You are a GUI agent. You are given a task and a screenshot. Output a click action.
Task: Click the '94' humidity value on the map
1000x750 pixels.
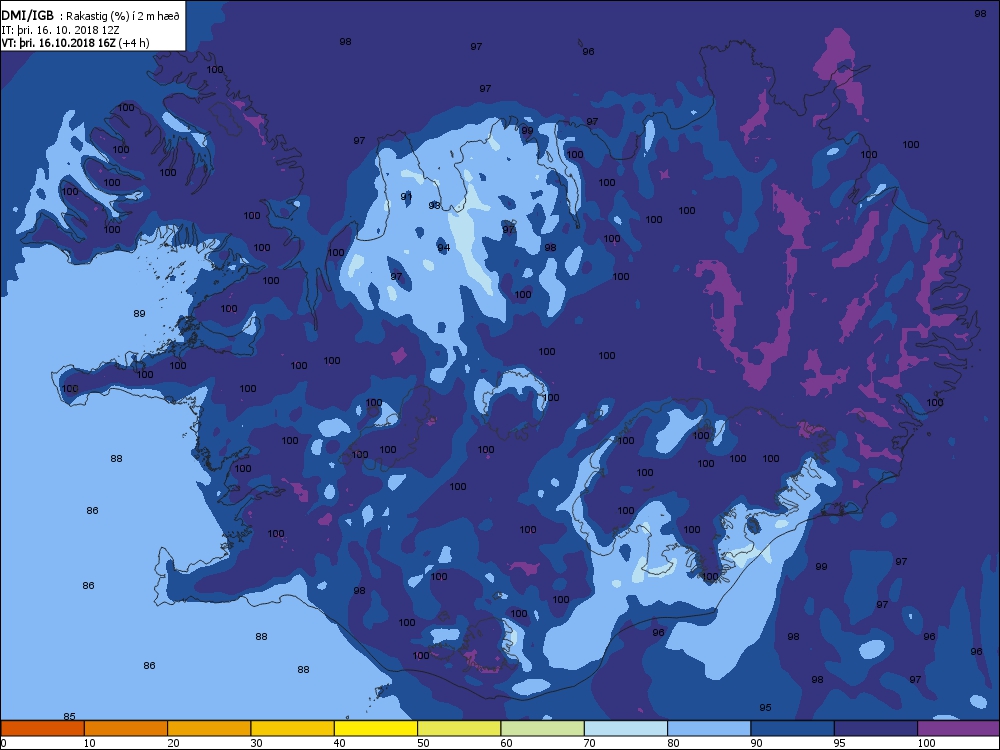click(x=443, y=247)
